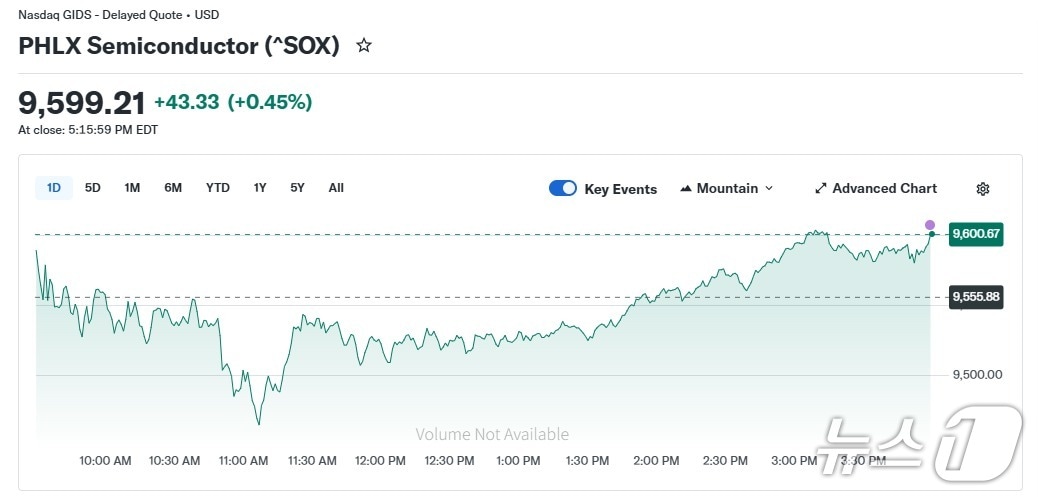This screenshot has width=1038, height=497.
Task: Switch to the 5D range tab
Action: (x=92, y=187)
